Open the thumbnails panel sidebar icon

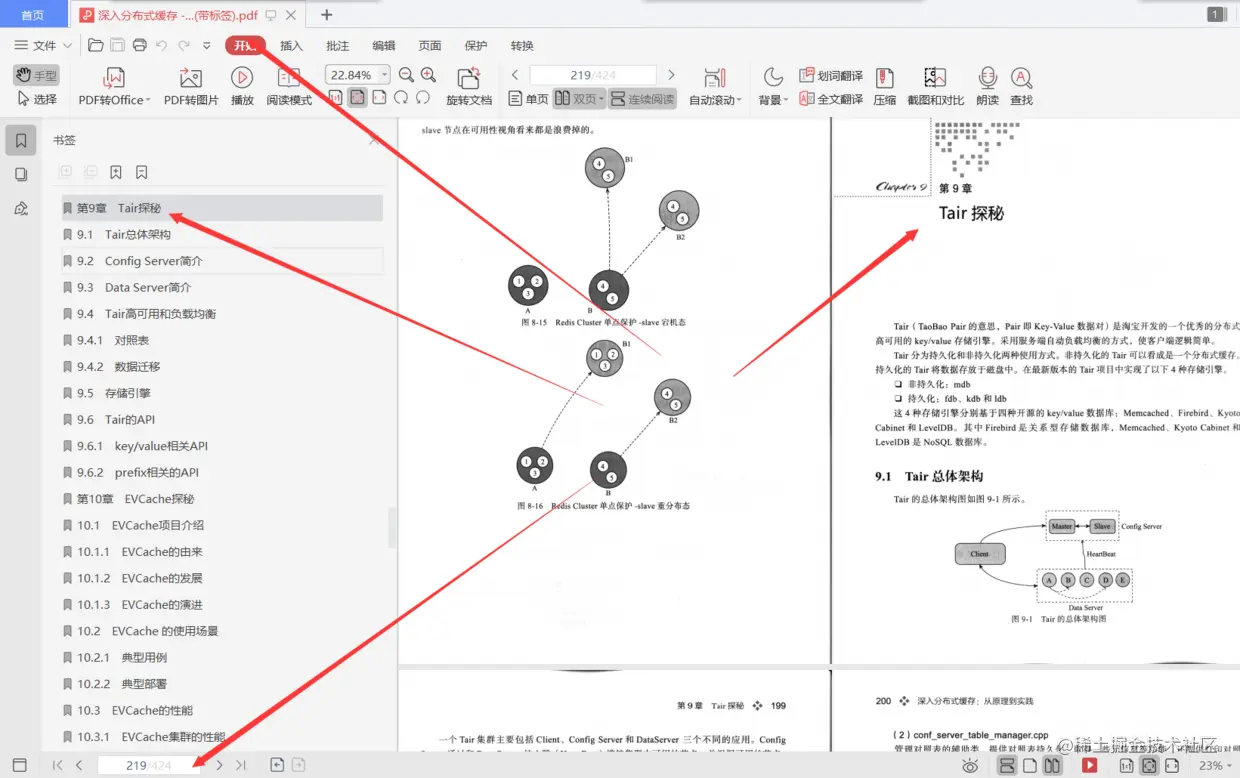[21, 174]
